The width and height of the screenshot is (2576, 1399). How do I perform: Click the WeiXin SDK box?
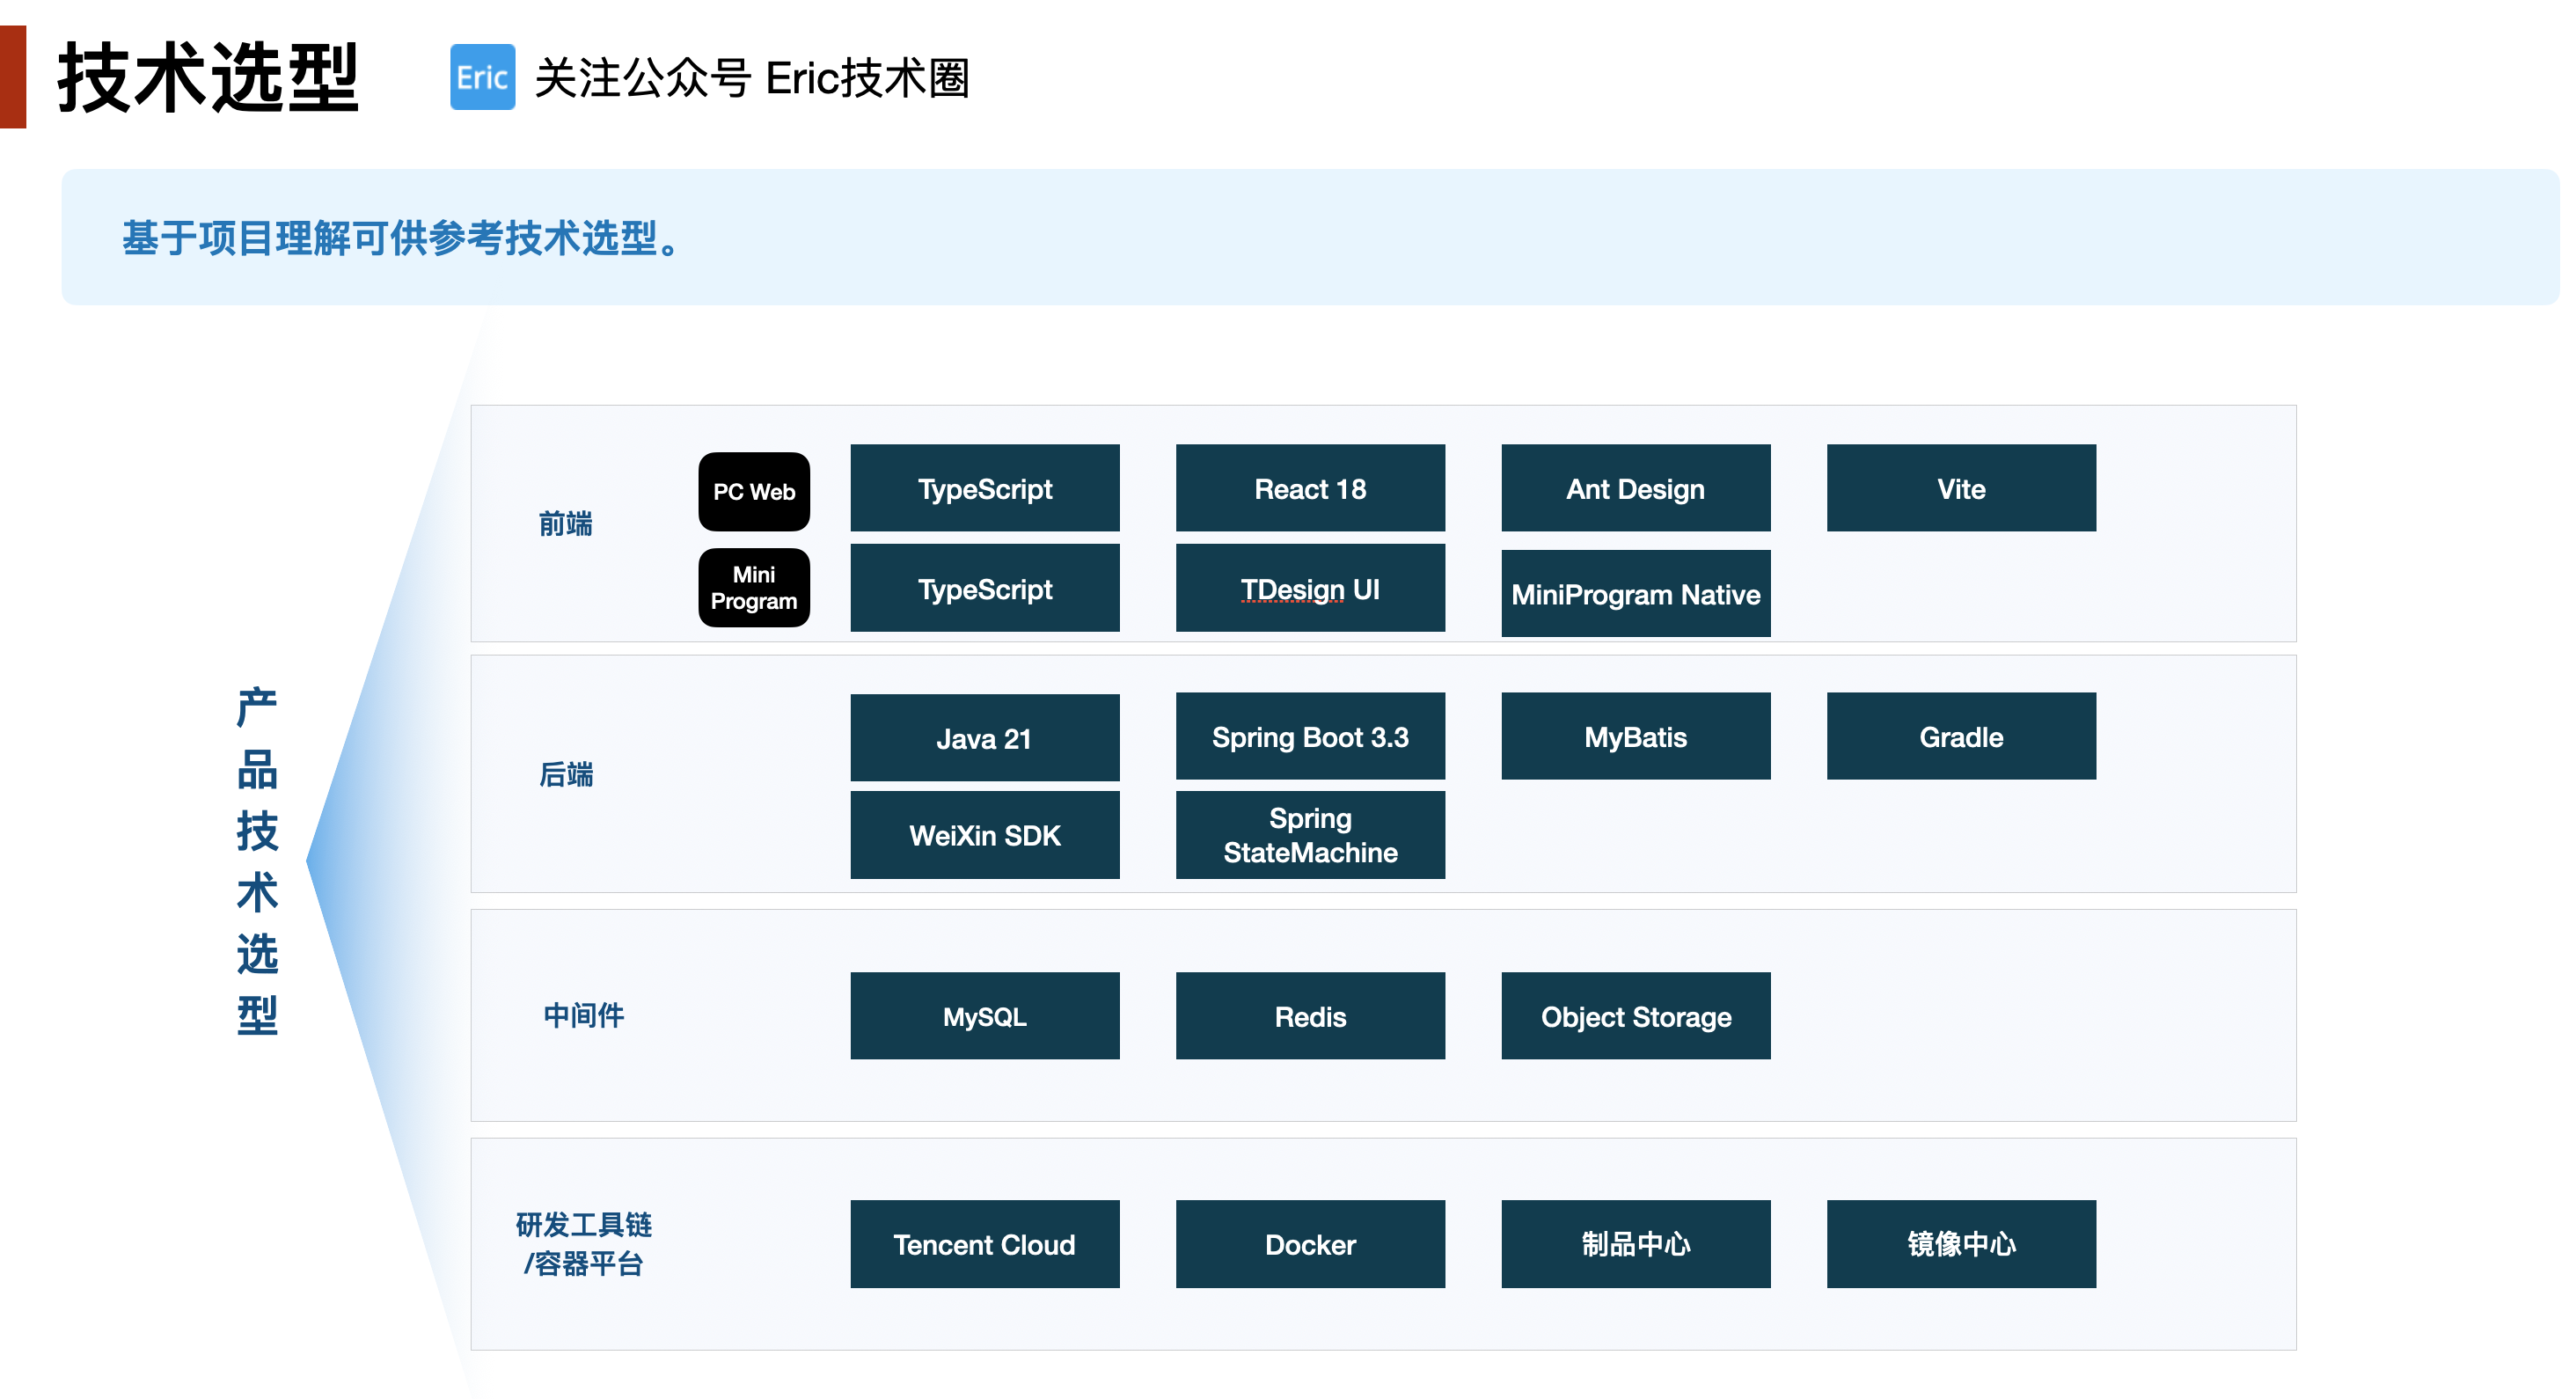985,835
